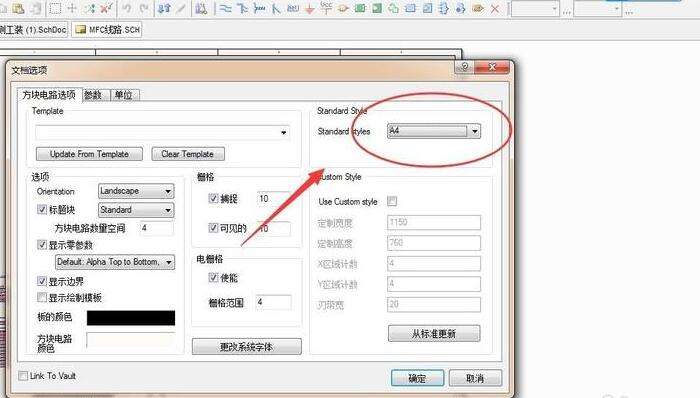Image resolution: width=700 pixels, height=398 pixels.
Task: Click the 方块电路数量空间 input field
Action: (x=157, y=228)
